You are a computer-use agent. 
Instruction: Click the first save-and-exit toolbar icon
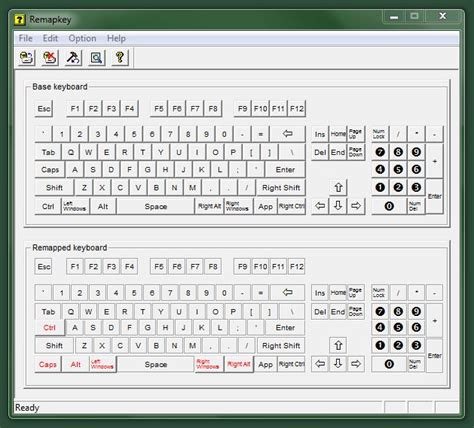(x=26, y=58)
